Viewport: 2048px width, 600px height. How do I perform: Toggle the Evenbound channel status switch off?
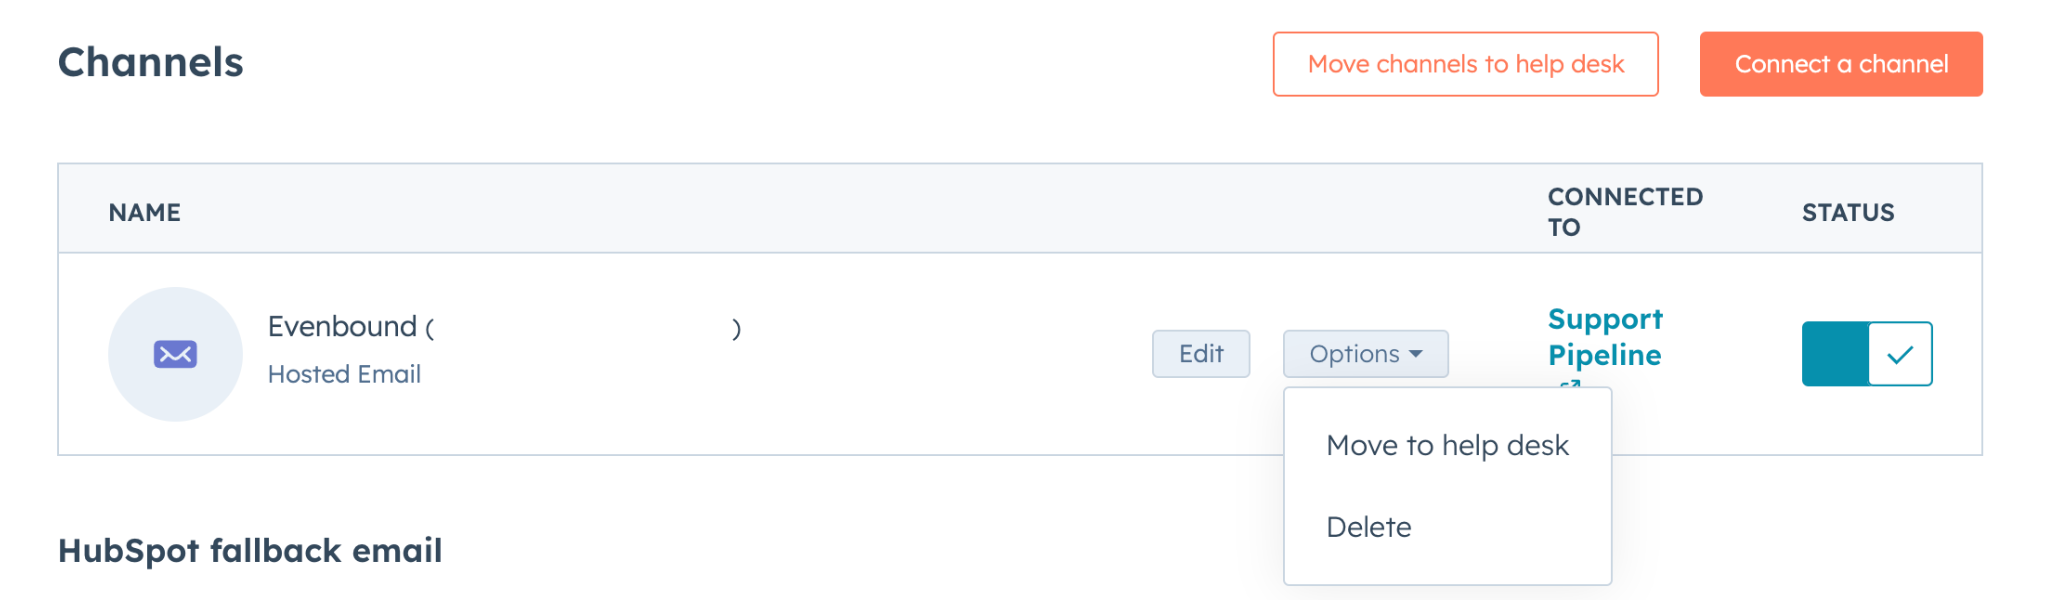click(x=1866, y=354)
